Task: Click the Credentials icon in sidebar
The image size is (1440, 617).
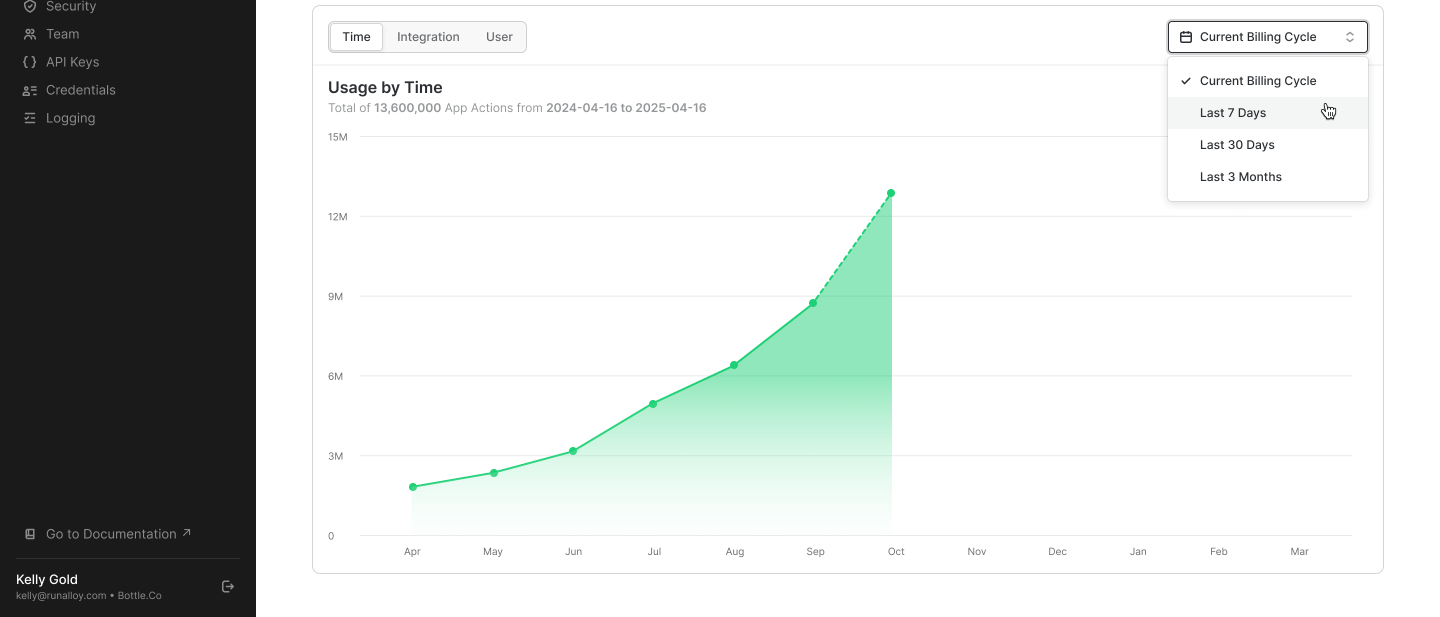Action: 30,90
